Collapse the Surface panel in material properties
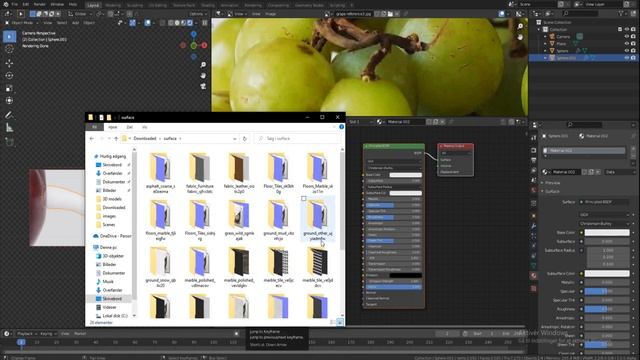The image size is (640, 360). point(552,191)
